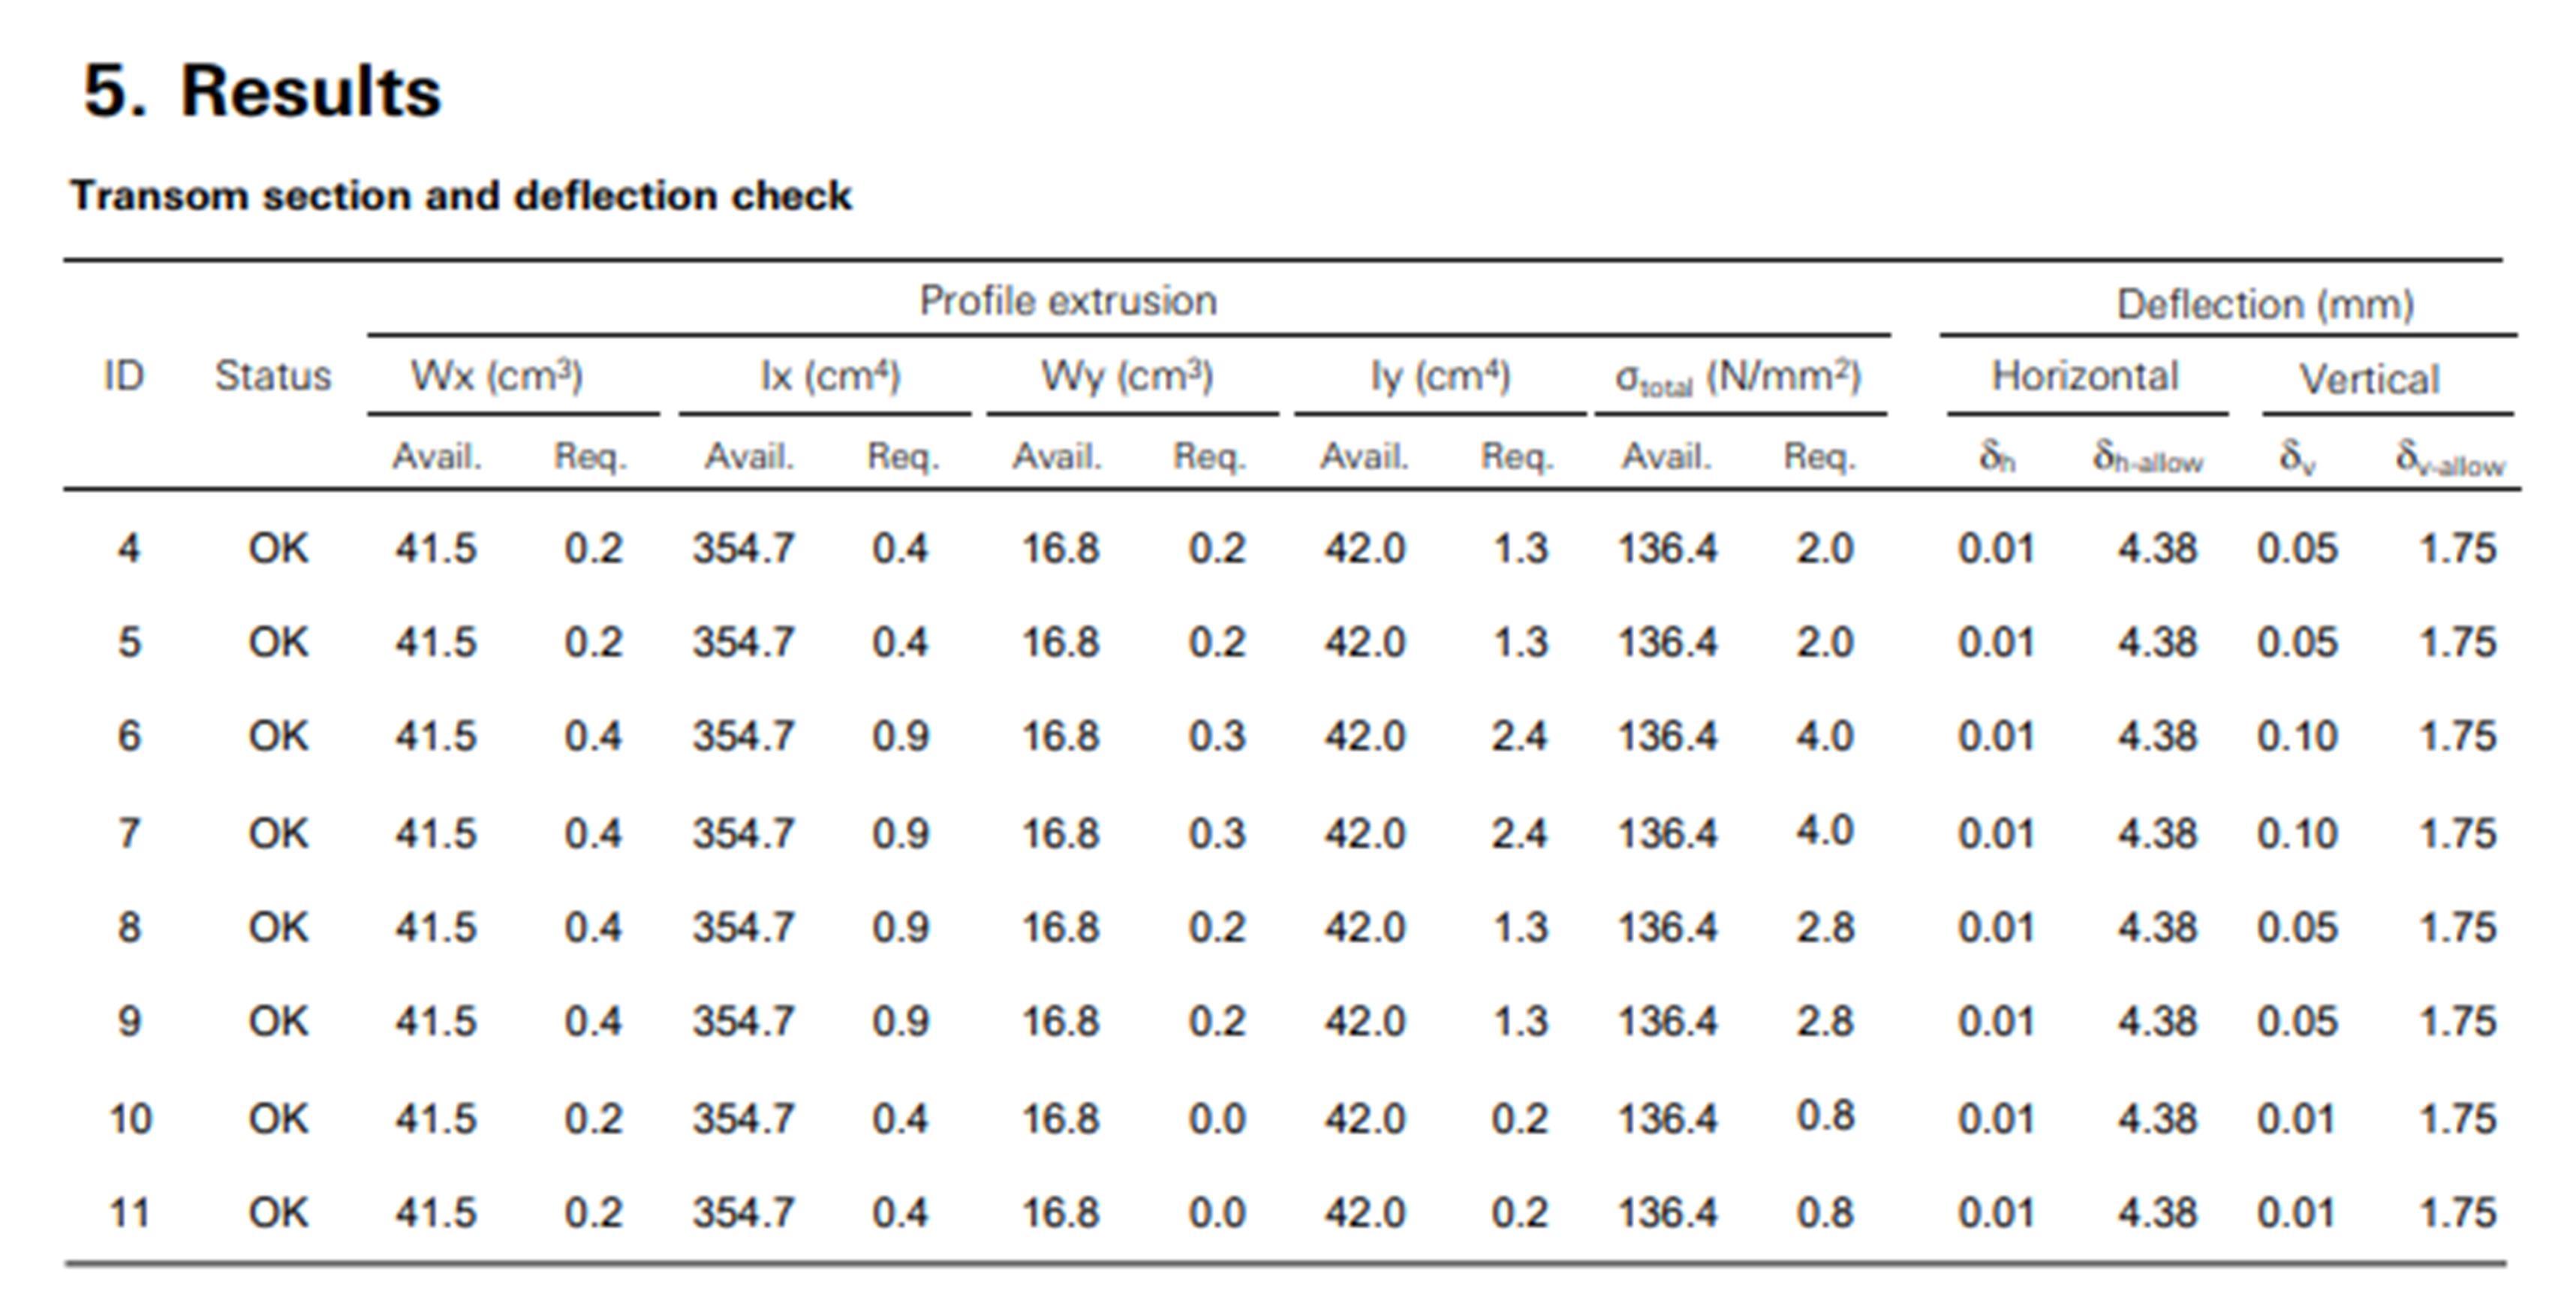Click the '5. Results' heading
2576x1289 pixels.
click(x=262, y=91)
